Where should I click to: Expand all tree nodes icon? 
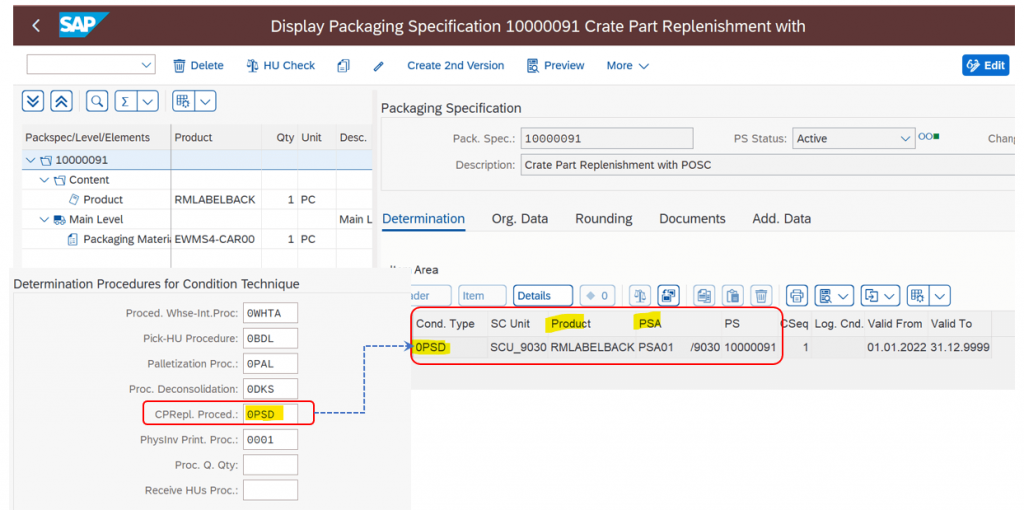pyautogui.click(x=33, y=101)
